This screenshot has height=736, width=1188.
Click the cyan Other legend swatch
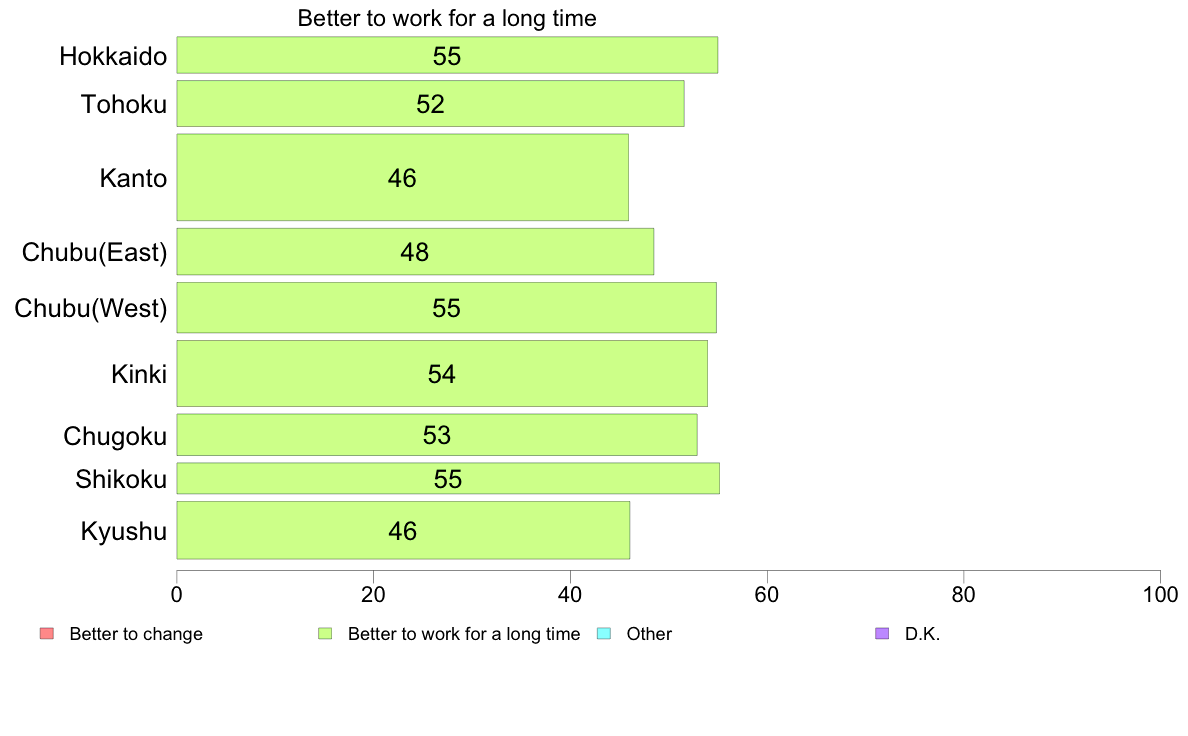click(604, 634)
